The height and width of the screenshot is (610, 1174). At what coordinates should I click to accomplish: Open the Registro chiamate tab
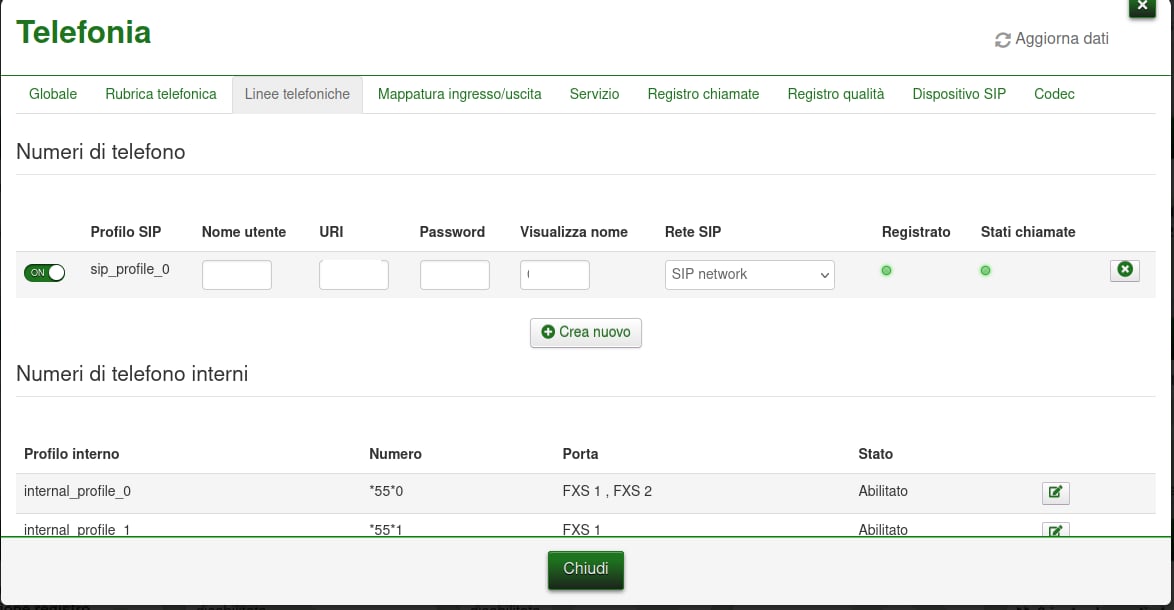[703, 94]
